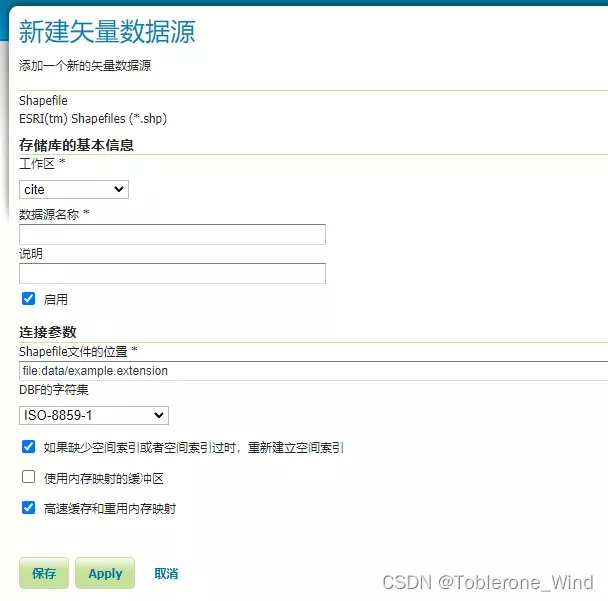Click the 存储库的基本信息 section heading
Viewport: 608px width, 601px height.
coord(76,145)
